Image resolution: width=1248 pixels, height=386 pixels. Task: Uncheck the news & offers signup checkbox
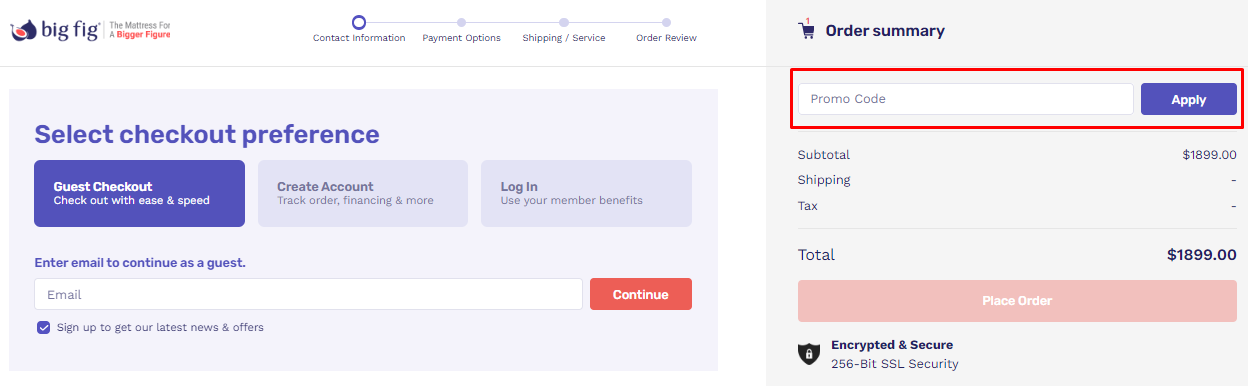tap(43, 327)
